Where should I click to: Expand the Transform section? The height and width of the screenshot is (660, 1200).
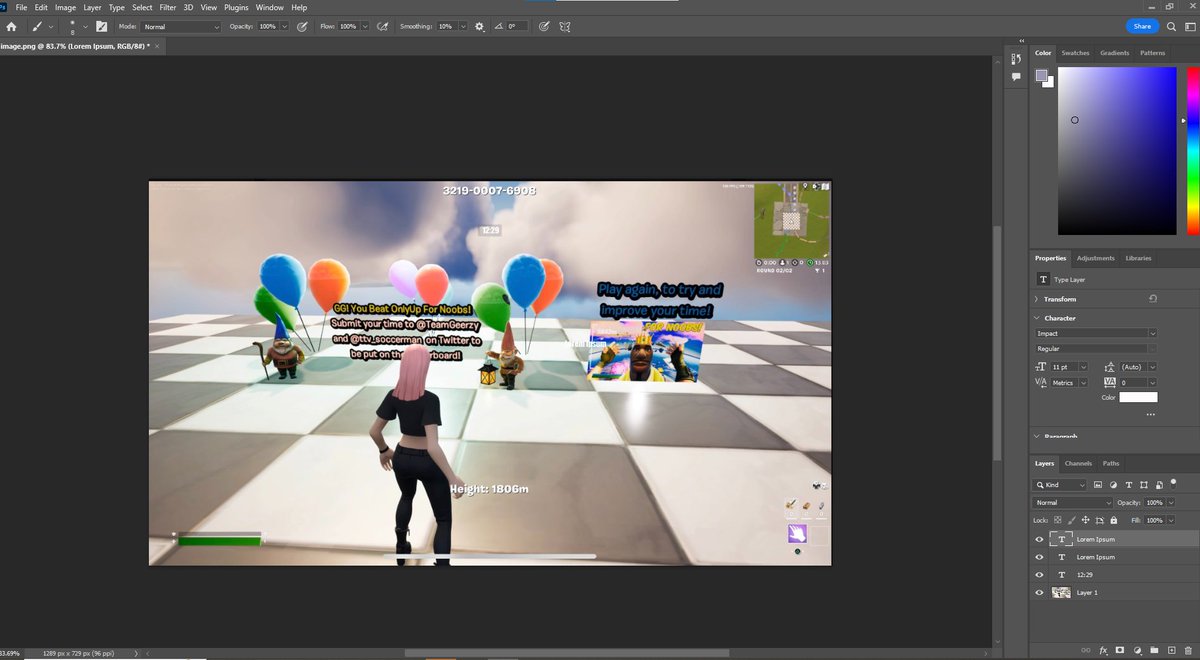1036,299
